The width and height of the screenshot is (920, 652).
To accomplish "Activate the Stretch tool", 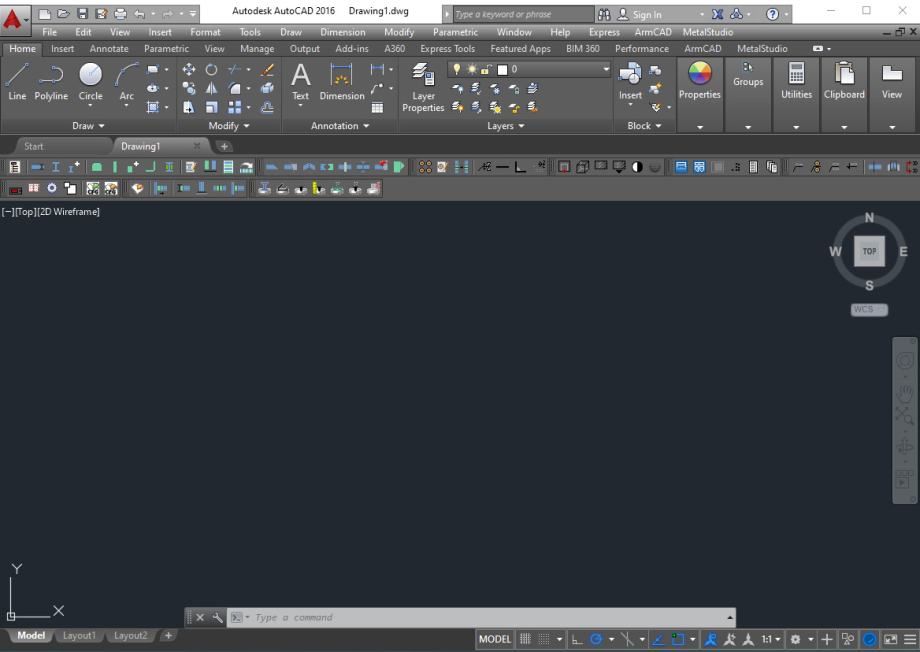I will coord(188,107).
